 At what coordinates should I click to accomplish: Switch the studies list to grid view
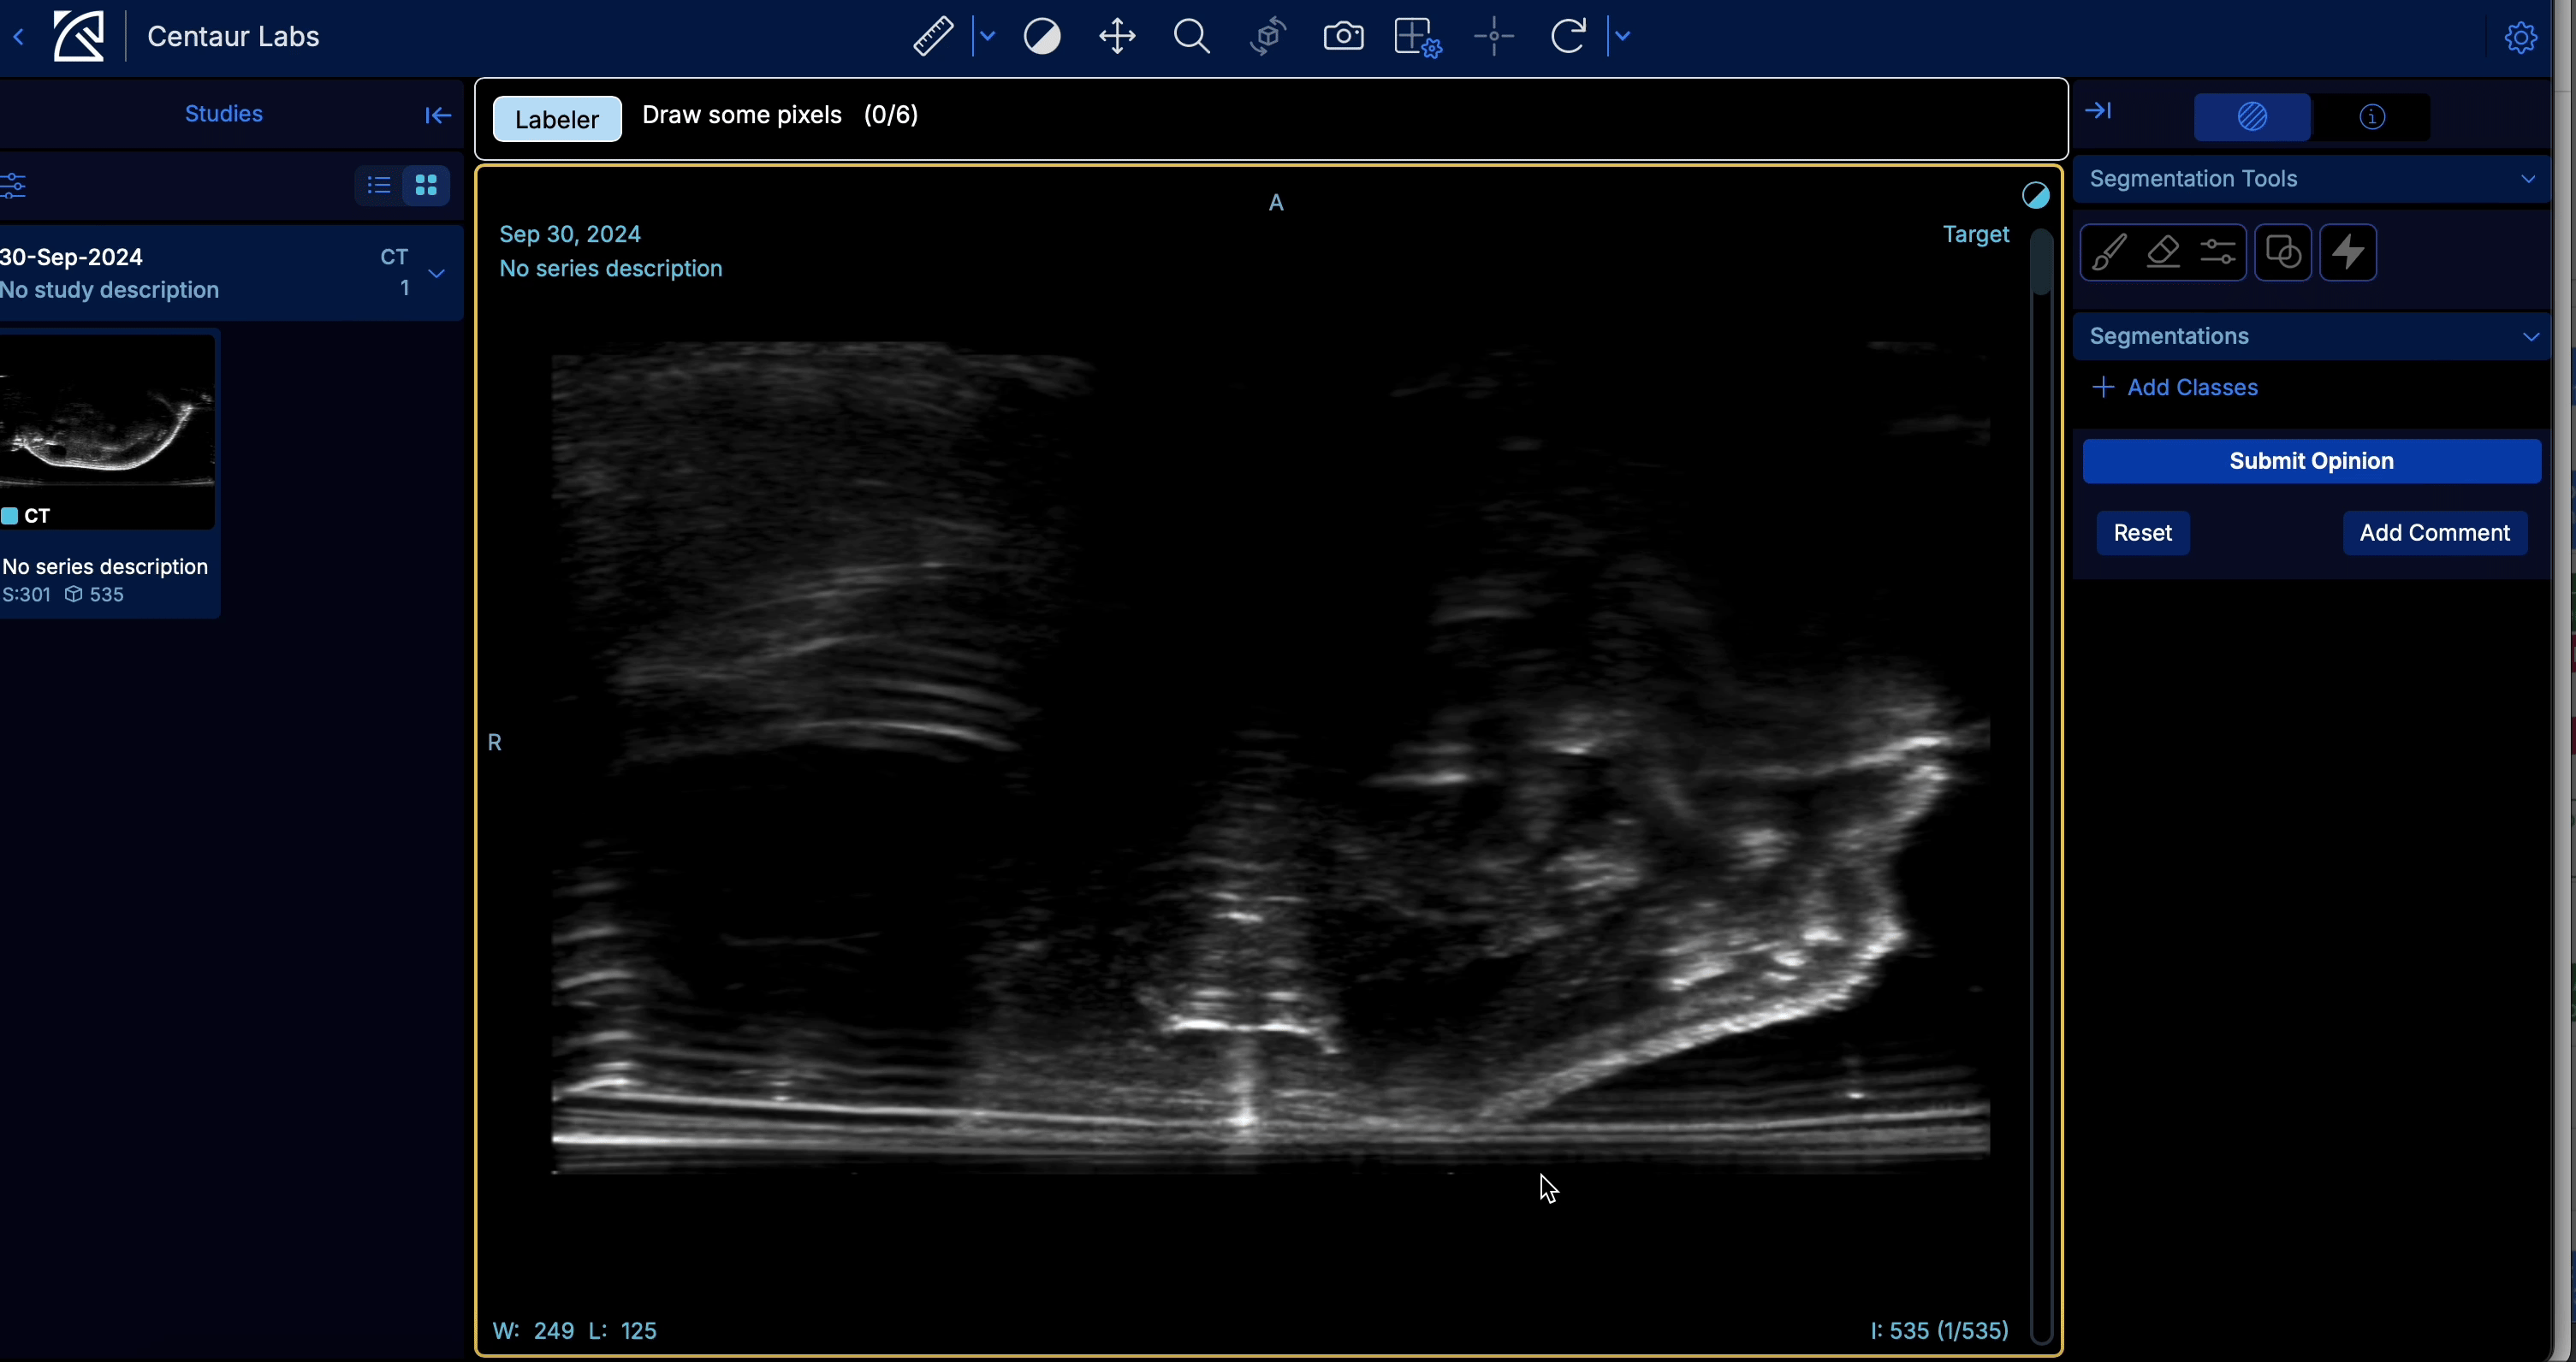[425, 186]
